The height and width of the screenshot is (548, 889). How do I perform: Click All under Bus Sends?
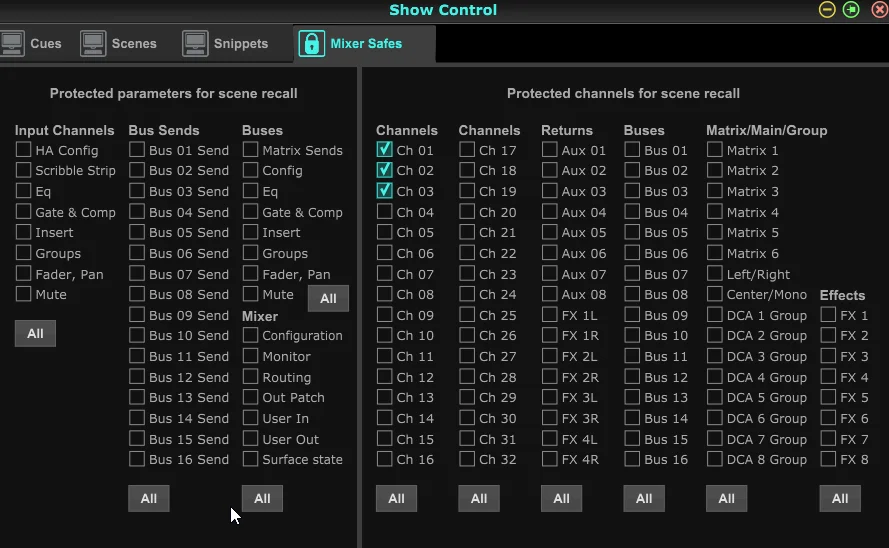pyautogui.click(x=149, y=498)
